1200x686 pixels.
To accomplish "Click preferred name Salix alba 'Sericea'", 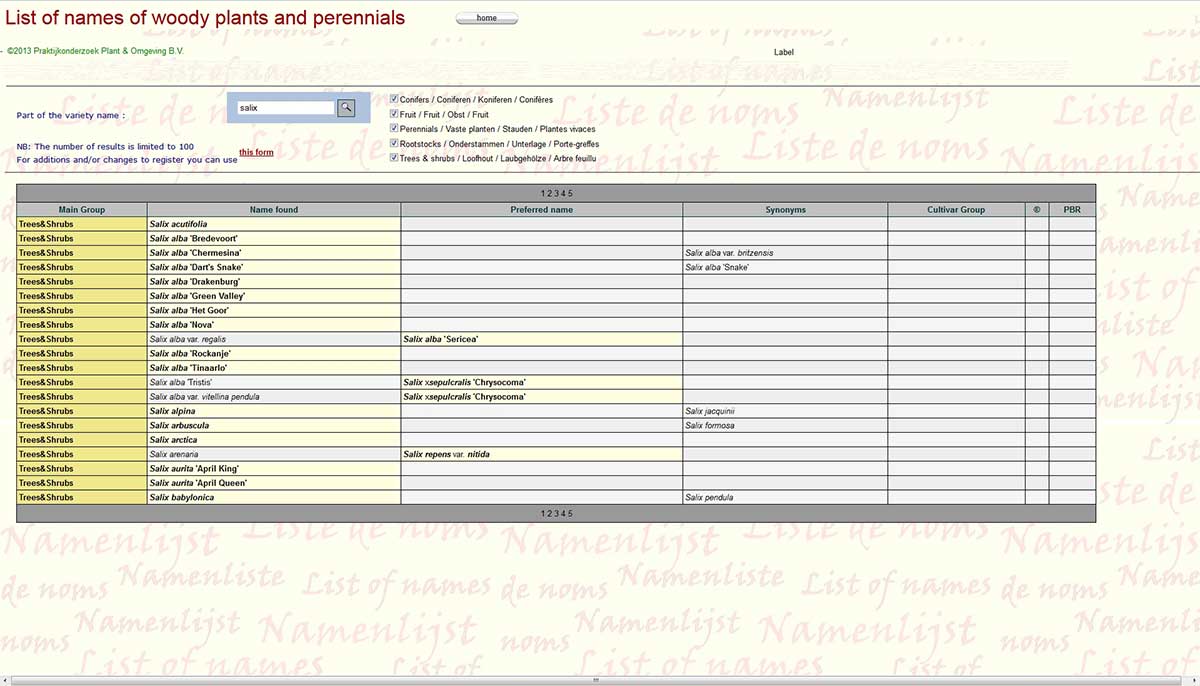I will 439,339.
